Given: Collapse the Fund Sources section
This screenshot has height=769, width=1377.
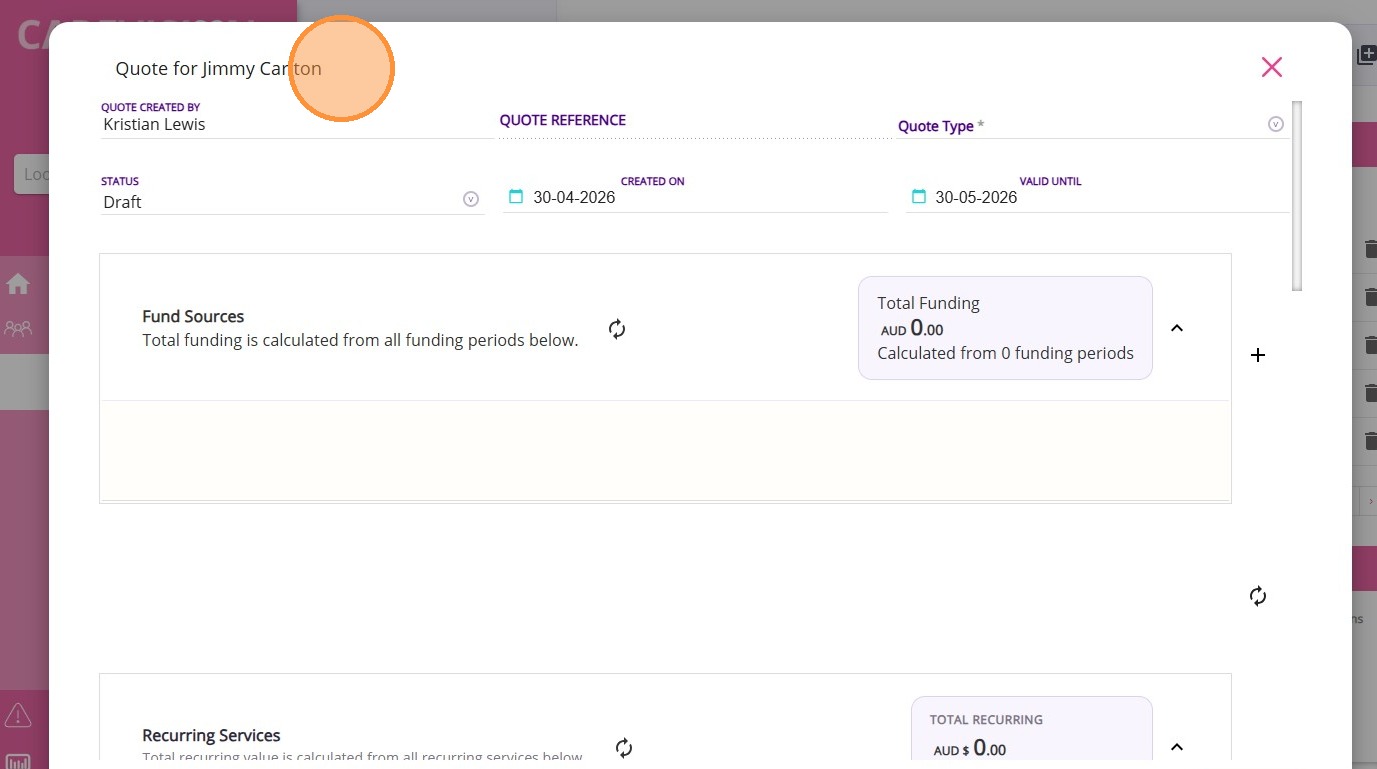Looking at the screenshot, I should (1177, 328).
